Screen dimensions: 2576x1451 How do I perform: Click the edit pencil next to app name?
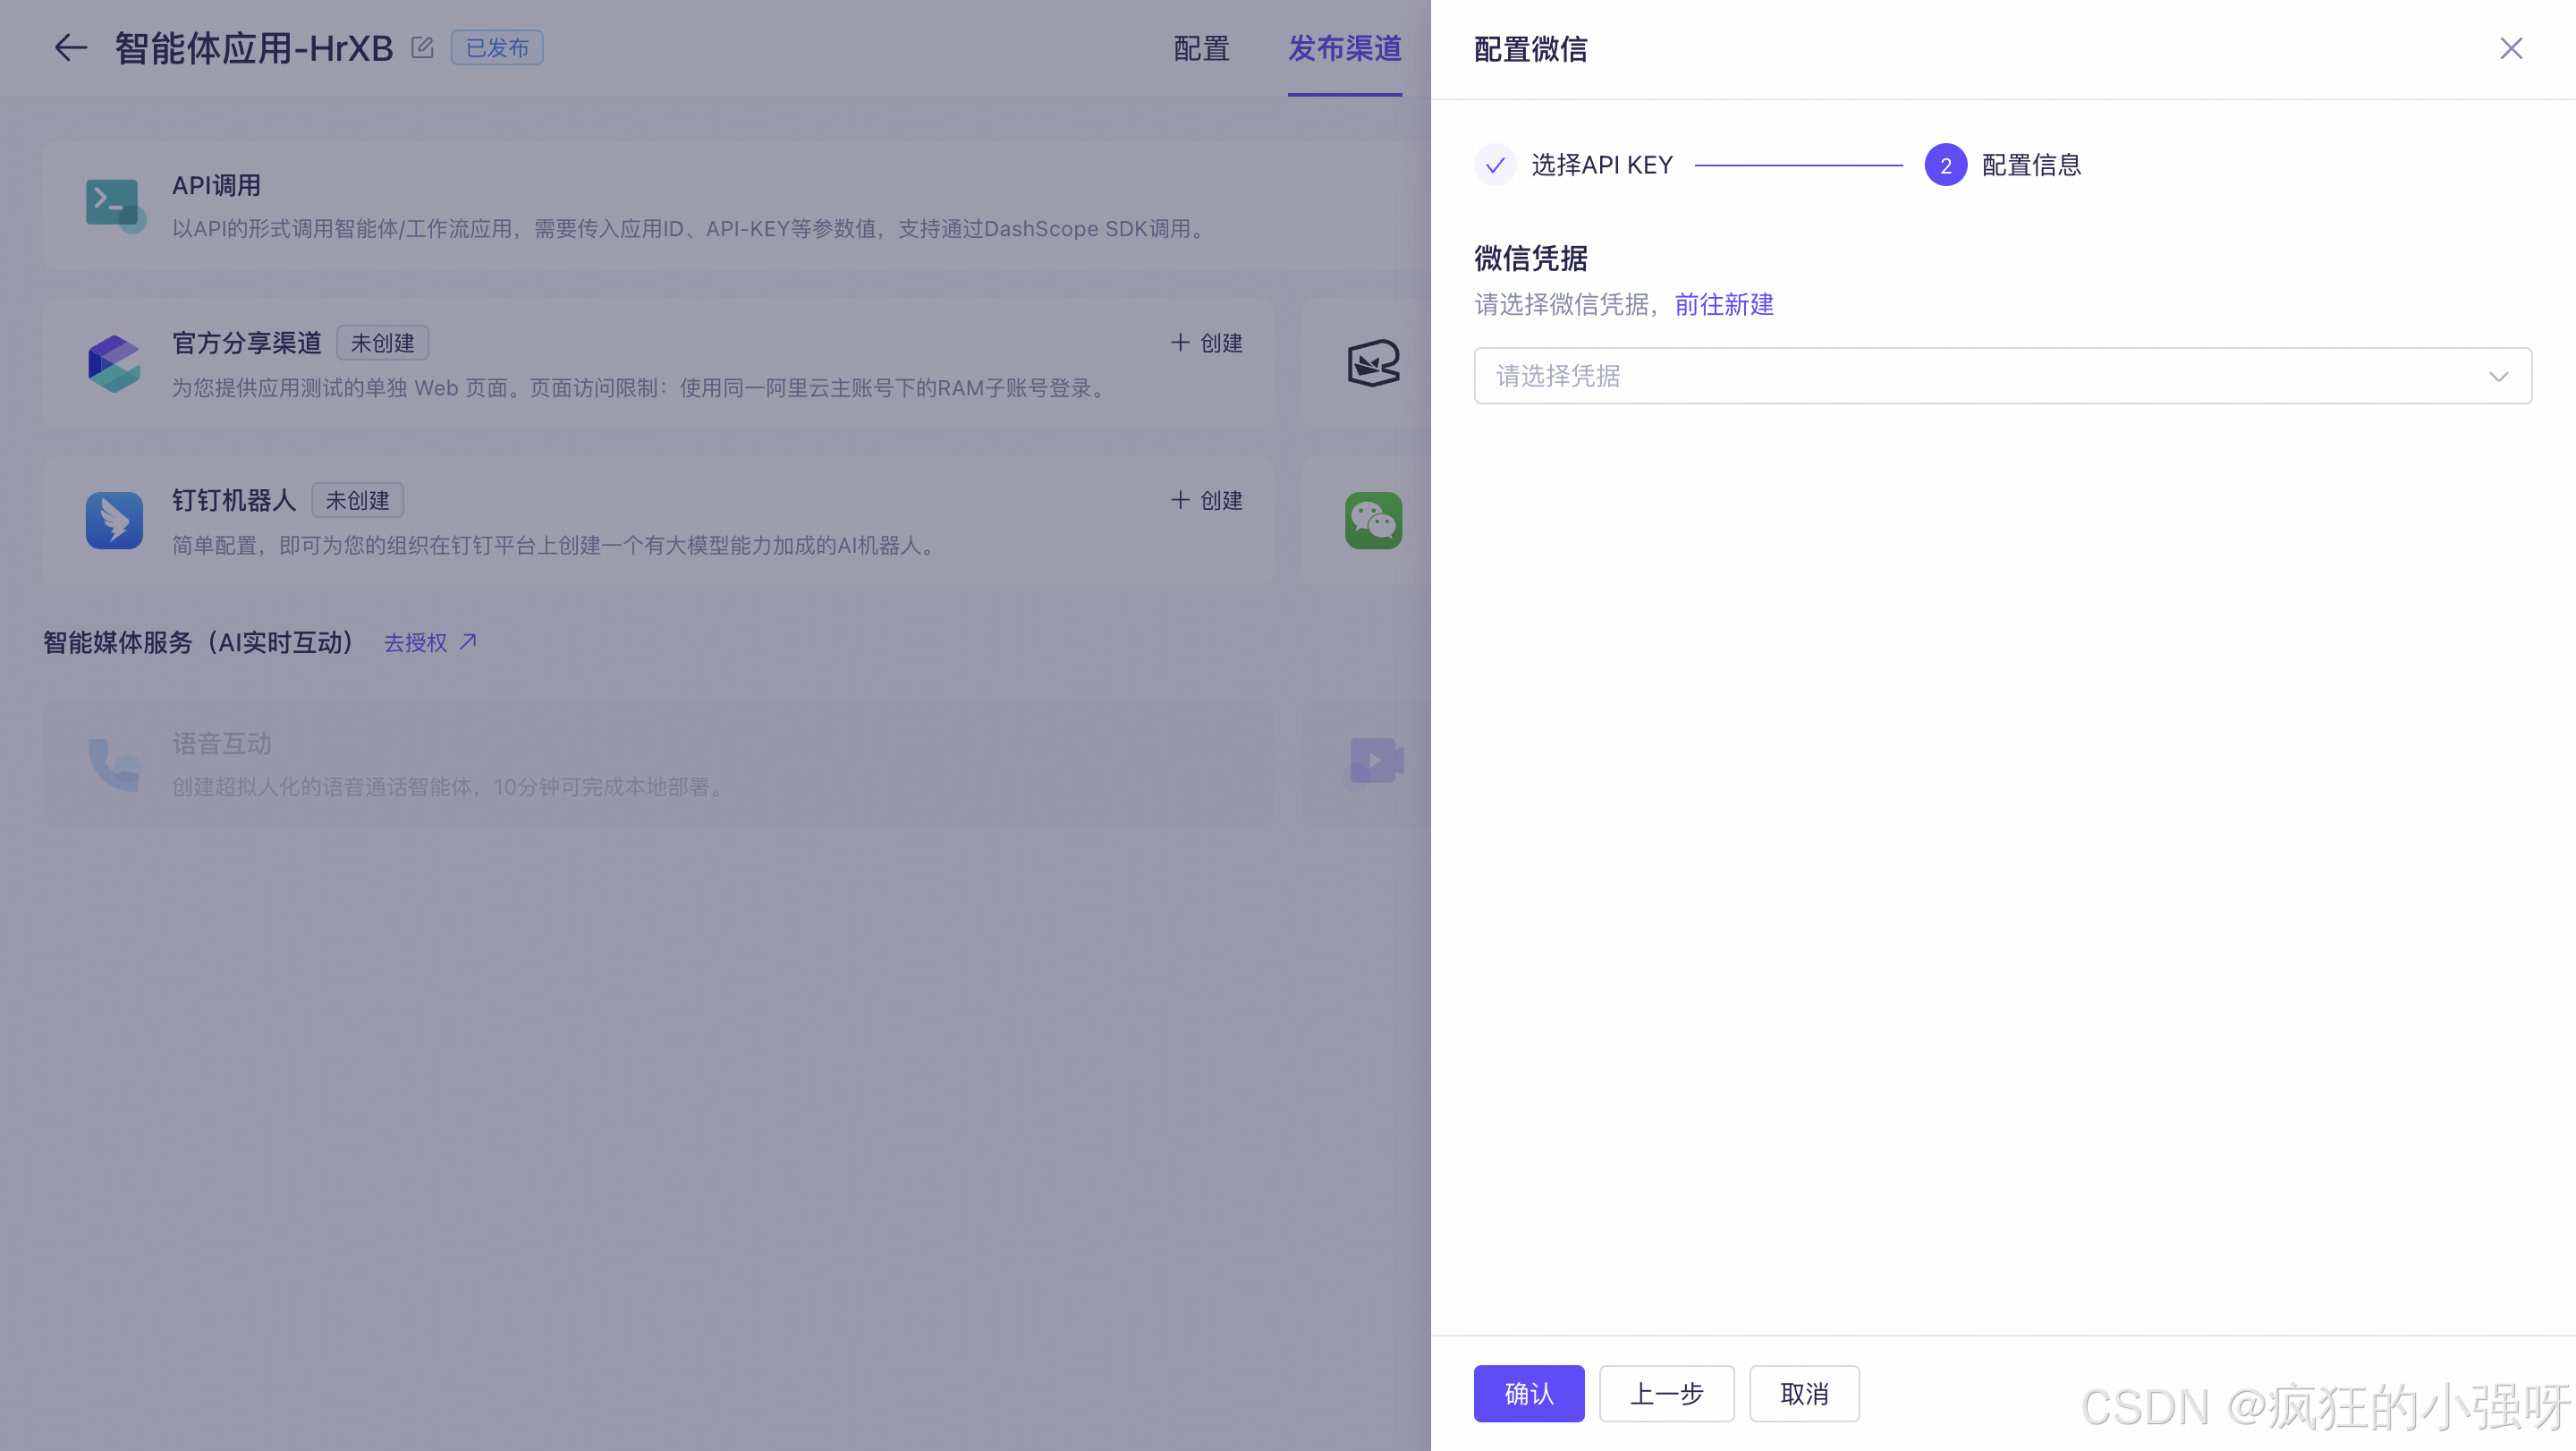tap(422, 48)
